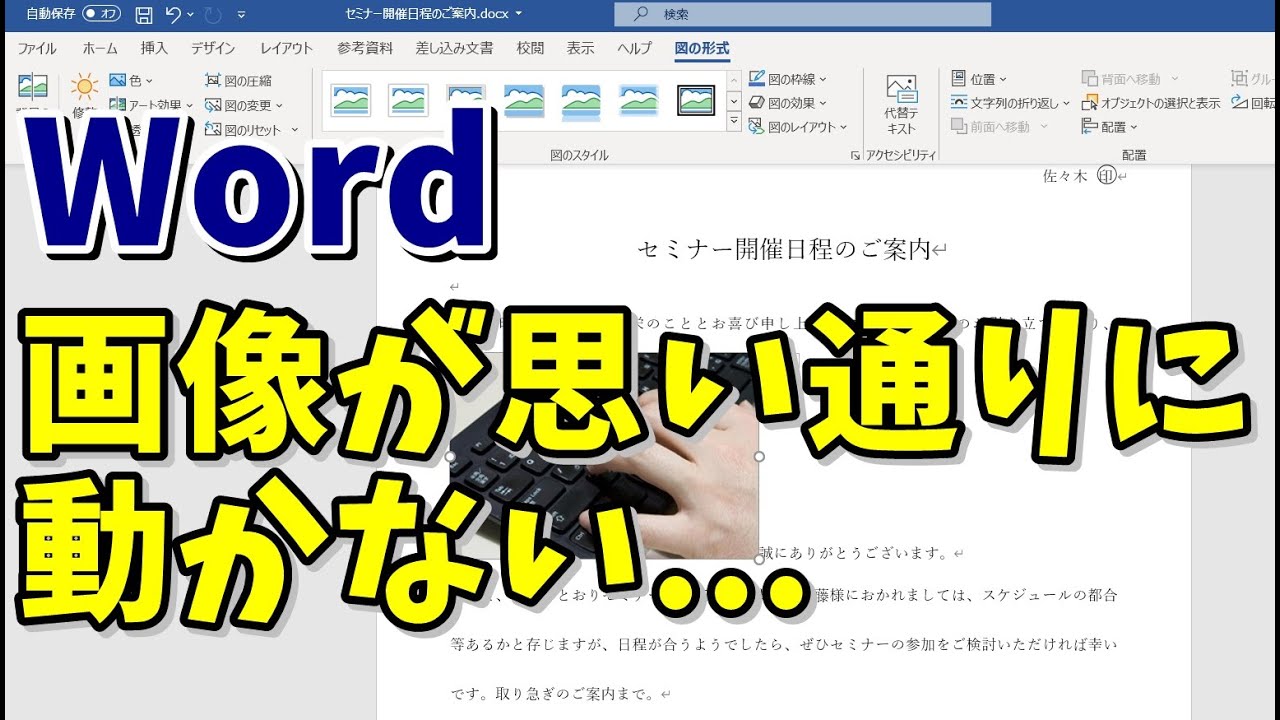Screen dimensions: 1280x720
Task: Click the Save floppy disk icon
Action: (144, 14)
